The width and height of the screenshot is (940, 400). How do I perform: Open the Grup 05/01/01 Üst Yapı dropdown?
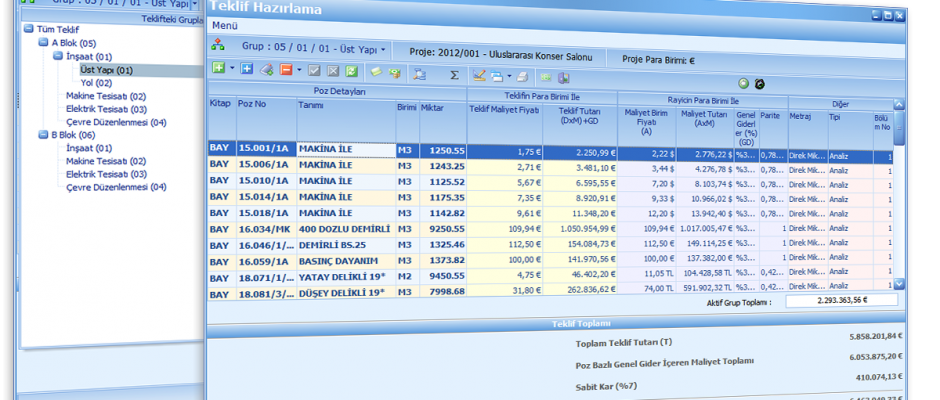[384, 48]
